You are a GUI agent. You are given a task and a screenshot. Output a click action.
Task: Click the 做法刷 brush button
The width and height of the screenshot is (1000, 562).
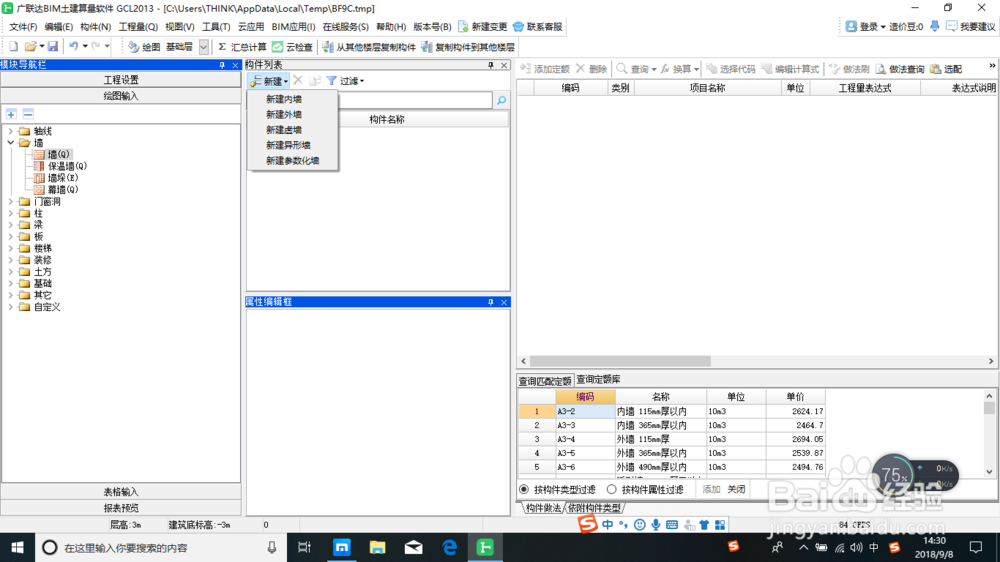pos(849,69)
